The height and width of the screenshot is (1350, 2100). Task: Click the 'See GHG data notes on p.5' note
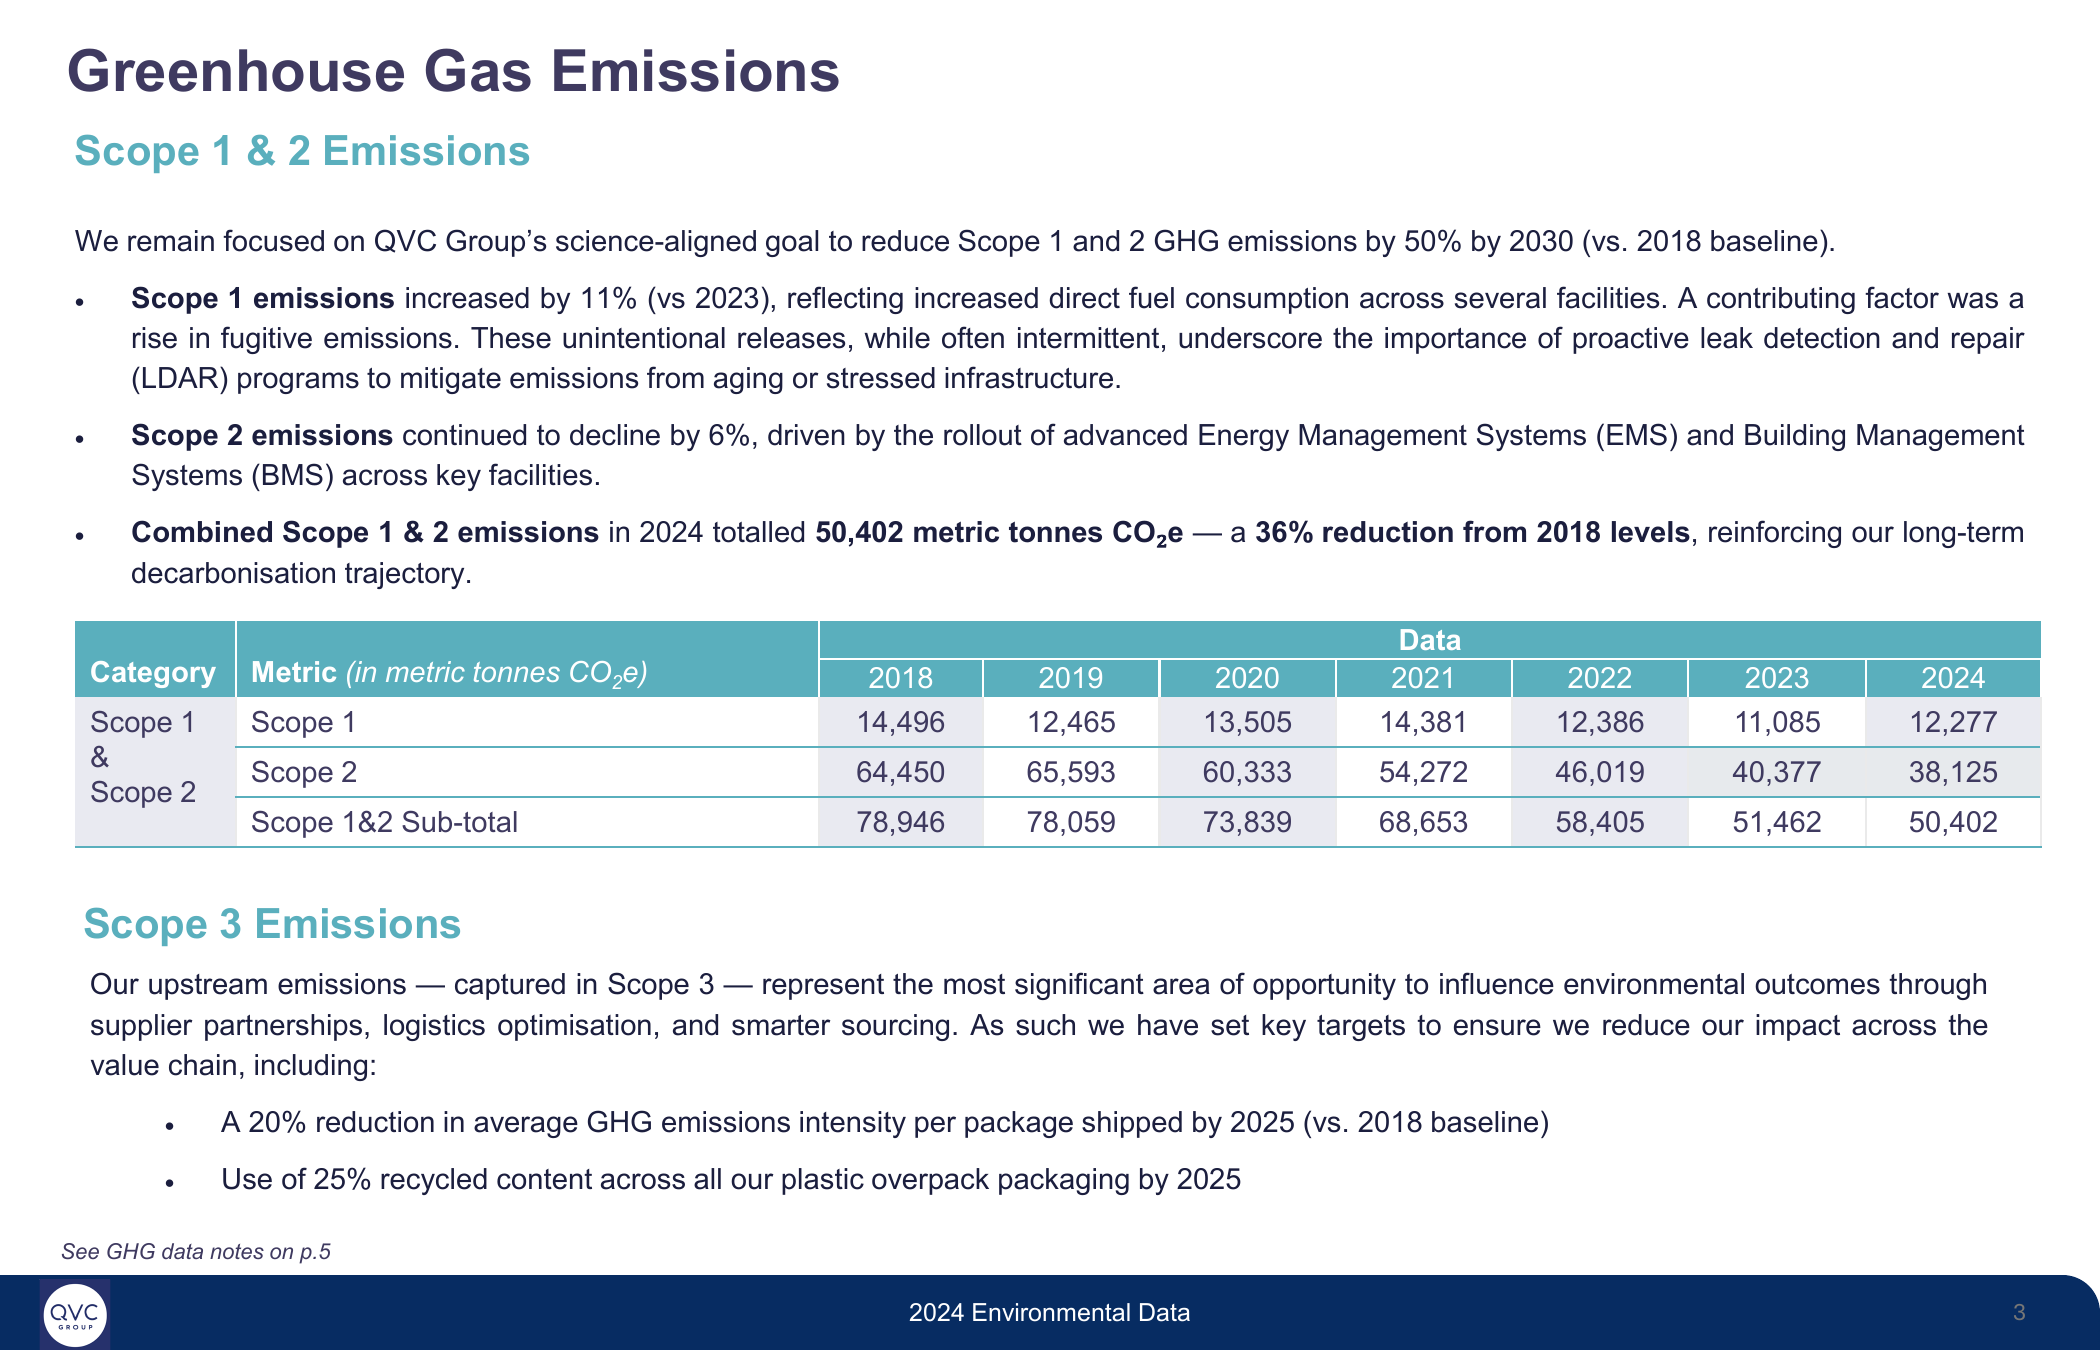pyautogui.click(x=196, y=1251)
